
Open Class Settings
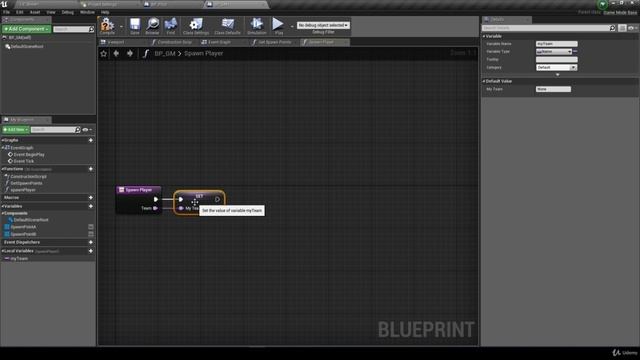(x=196, y=26)
